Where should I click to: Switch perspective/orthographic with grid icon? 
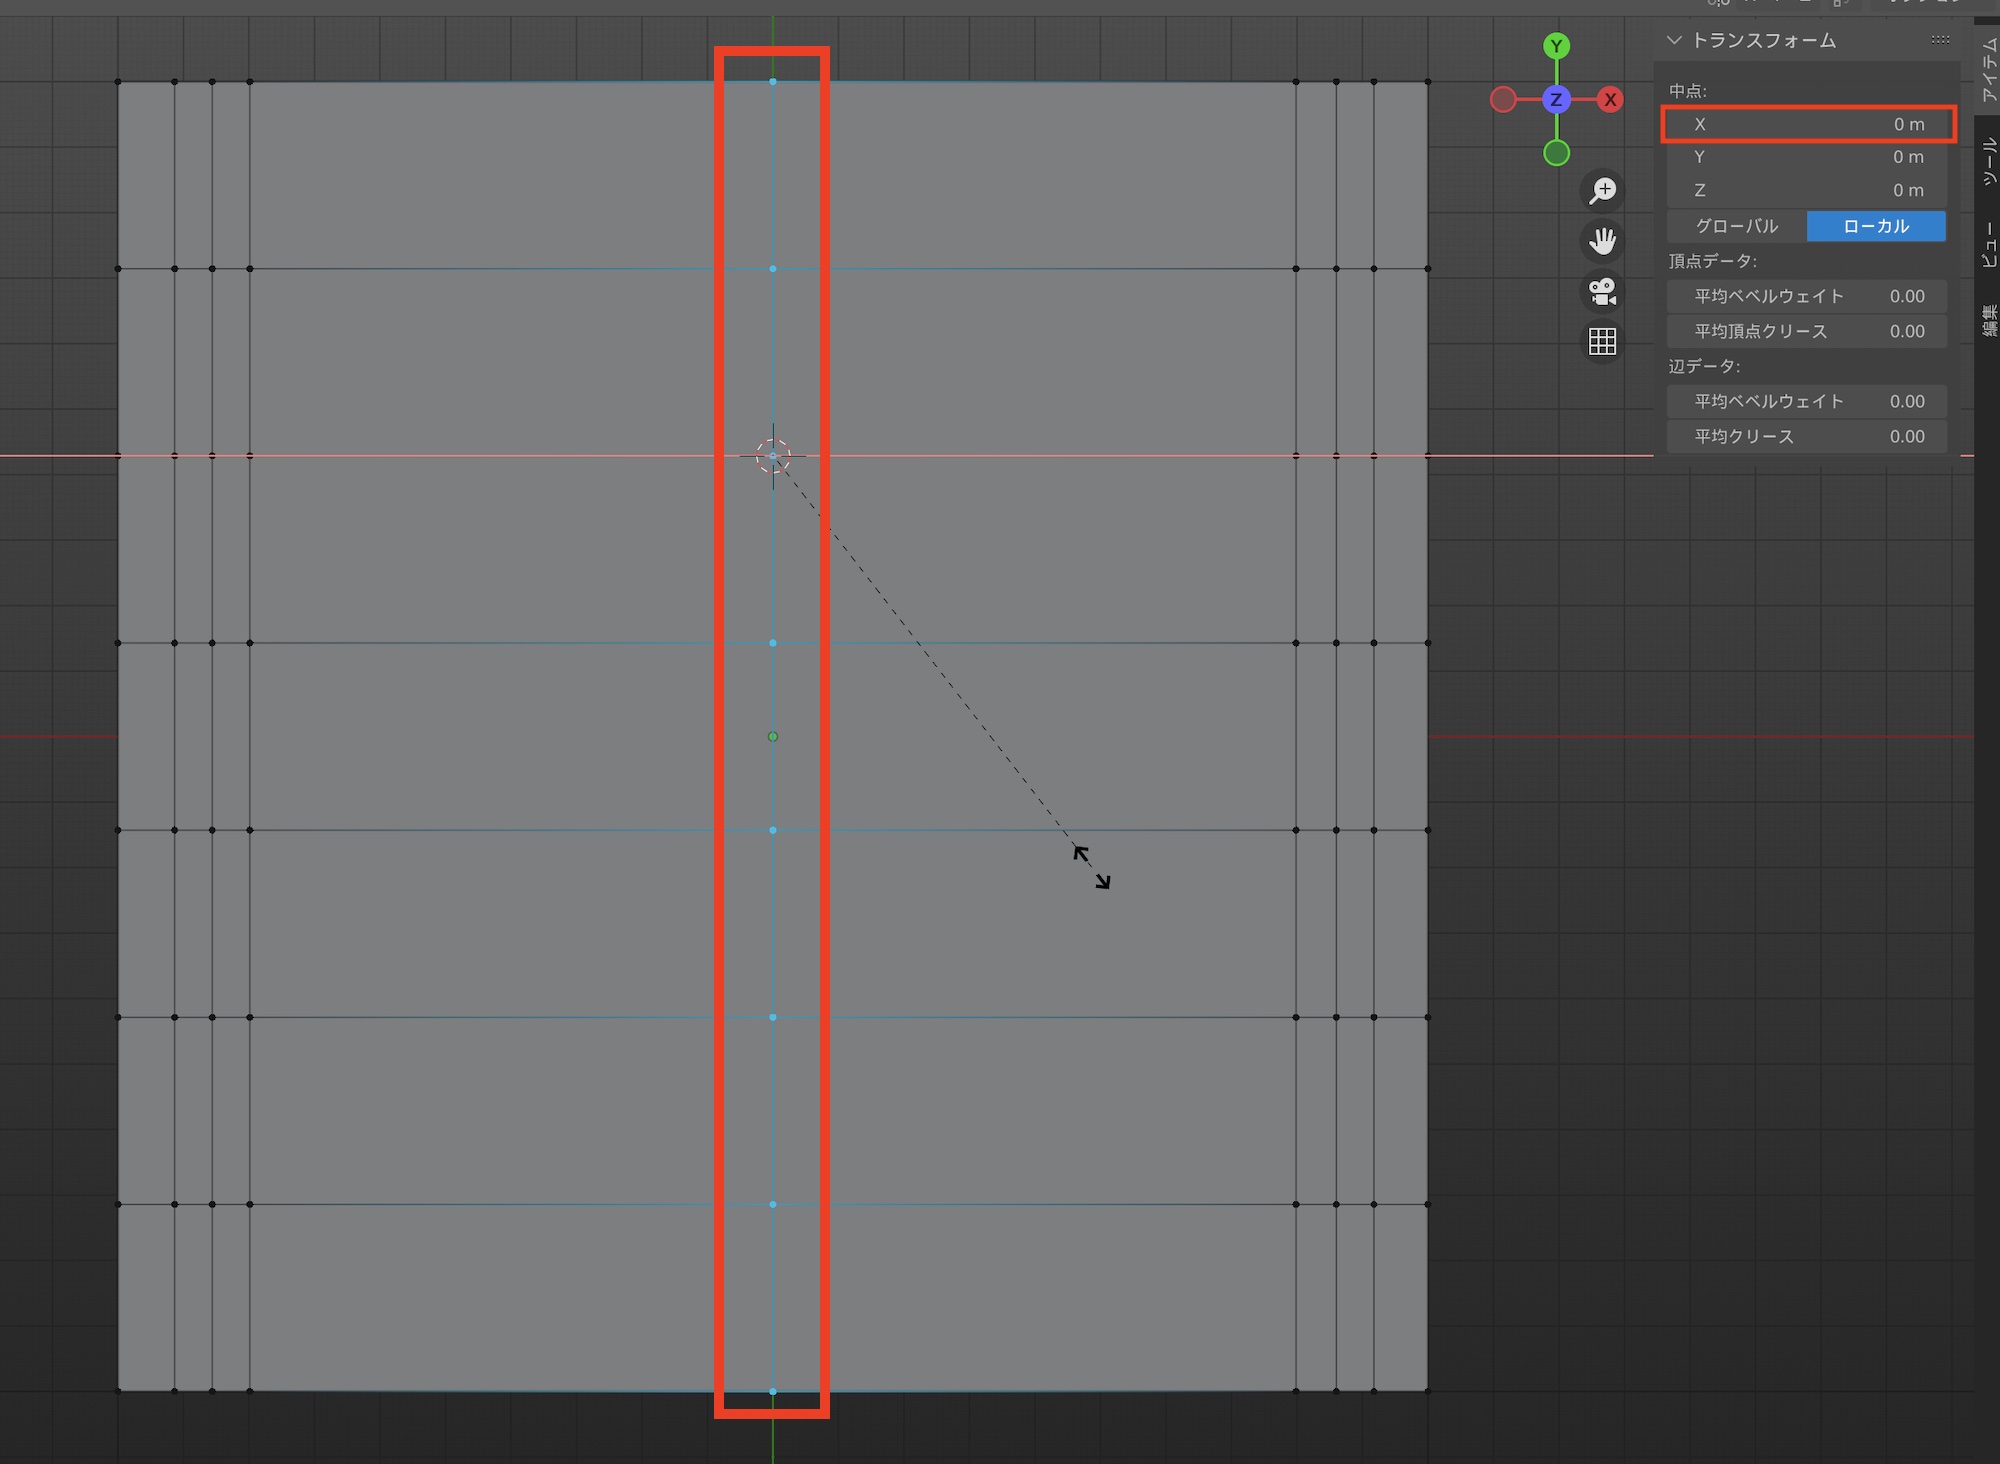[x=1603, y=342]
